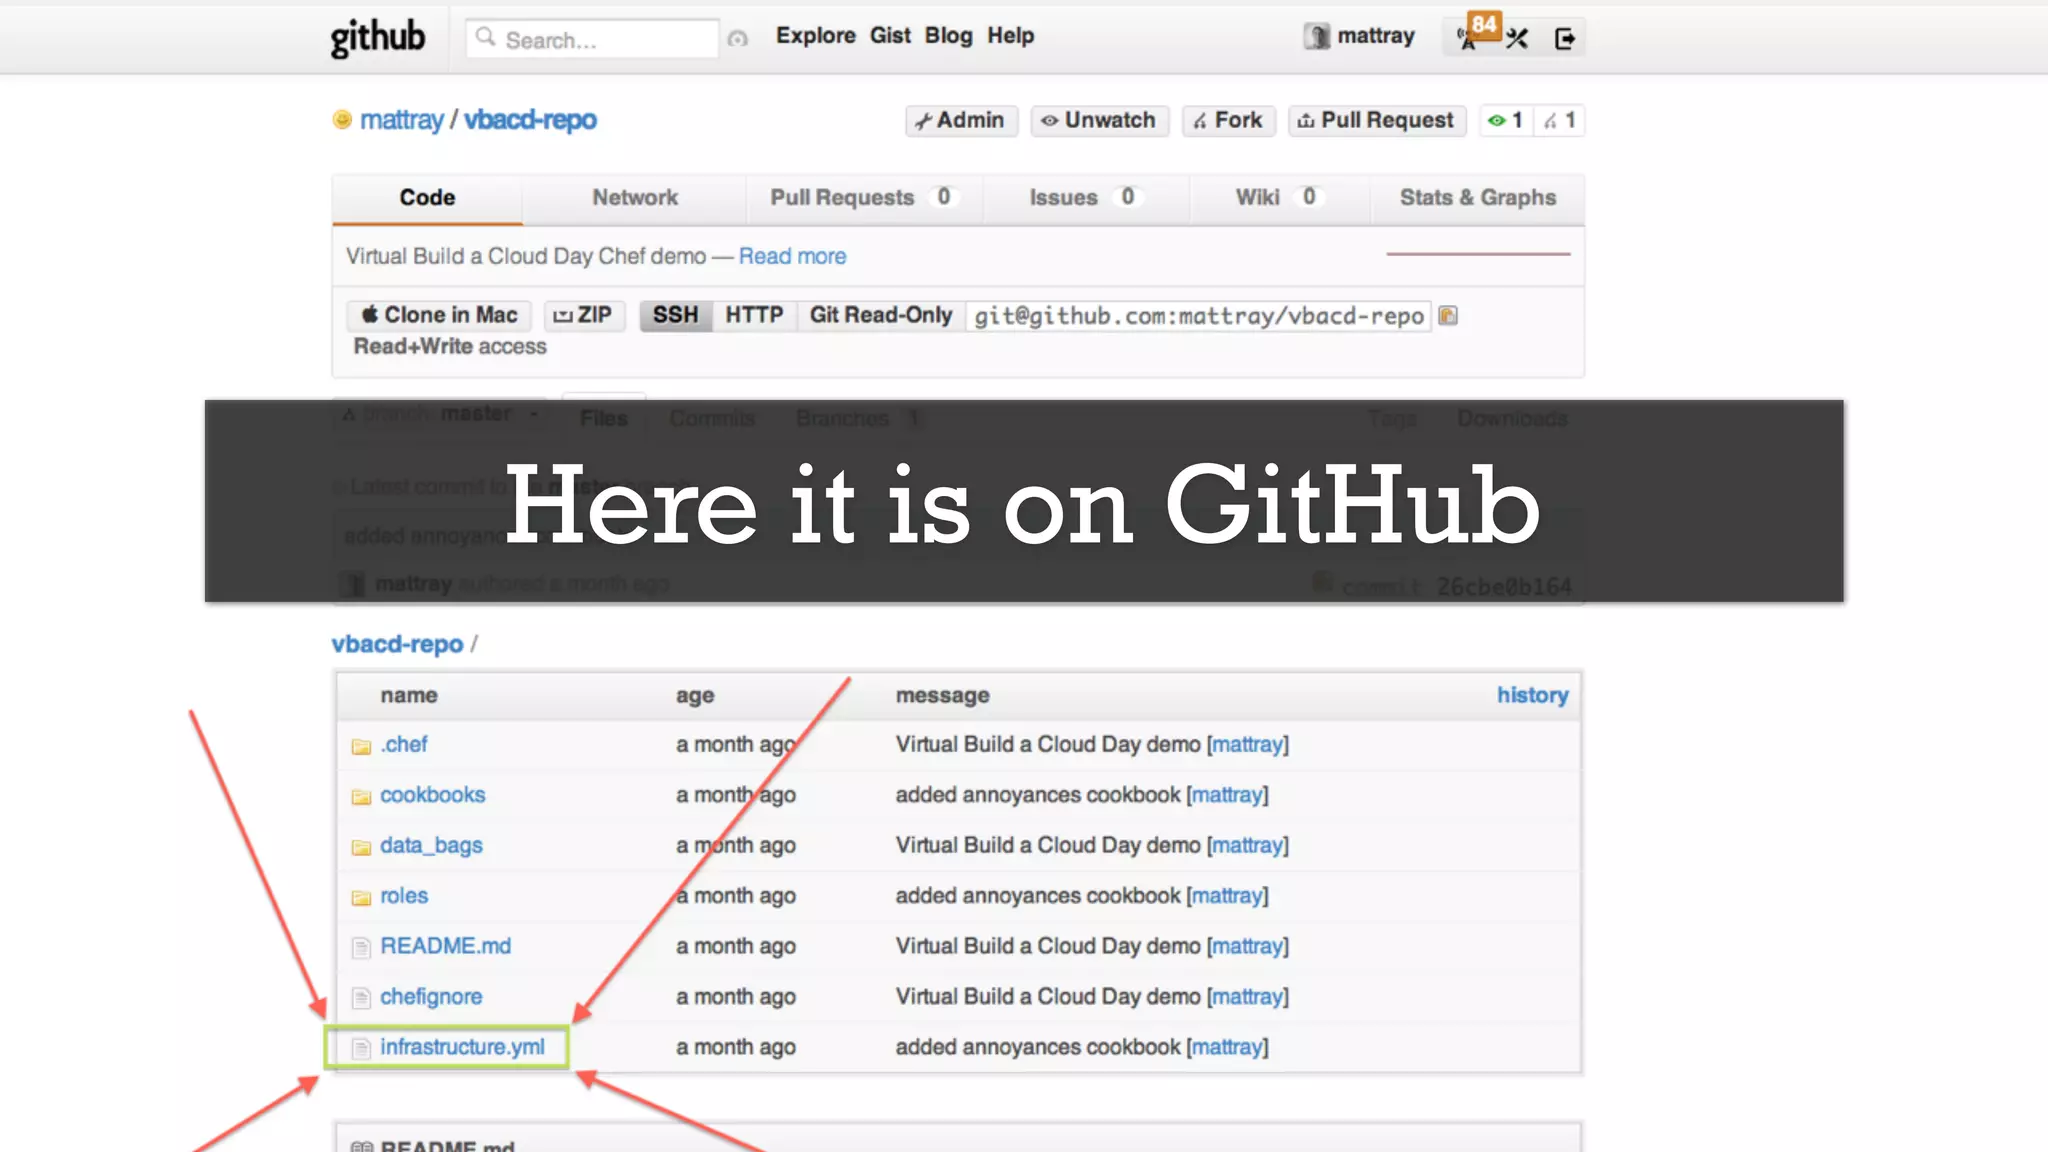Click the Unwatch button

tap(1100, 121)
